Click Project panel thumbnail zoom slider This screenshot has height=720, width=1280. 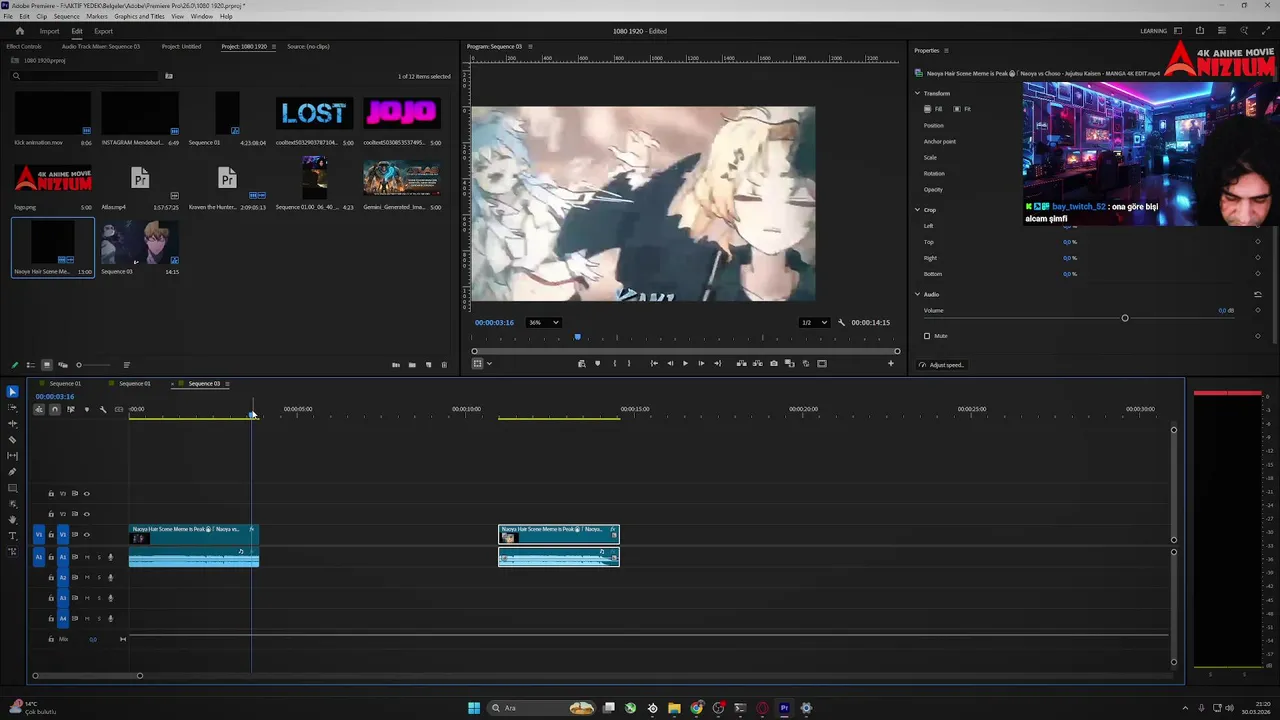(x=79, y=365)
